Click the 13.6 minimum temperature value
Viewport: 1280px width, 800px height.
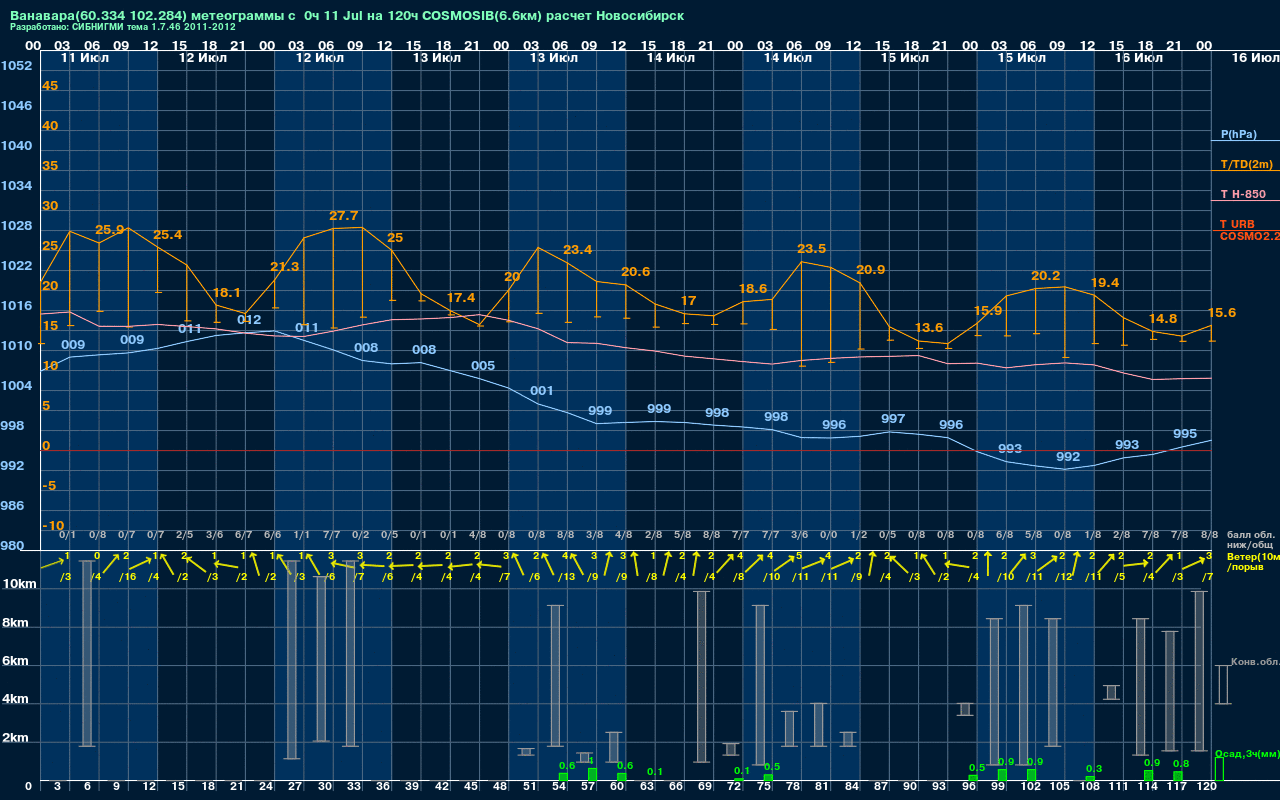(929, 328)
